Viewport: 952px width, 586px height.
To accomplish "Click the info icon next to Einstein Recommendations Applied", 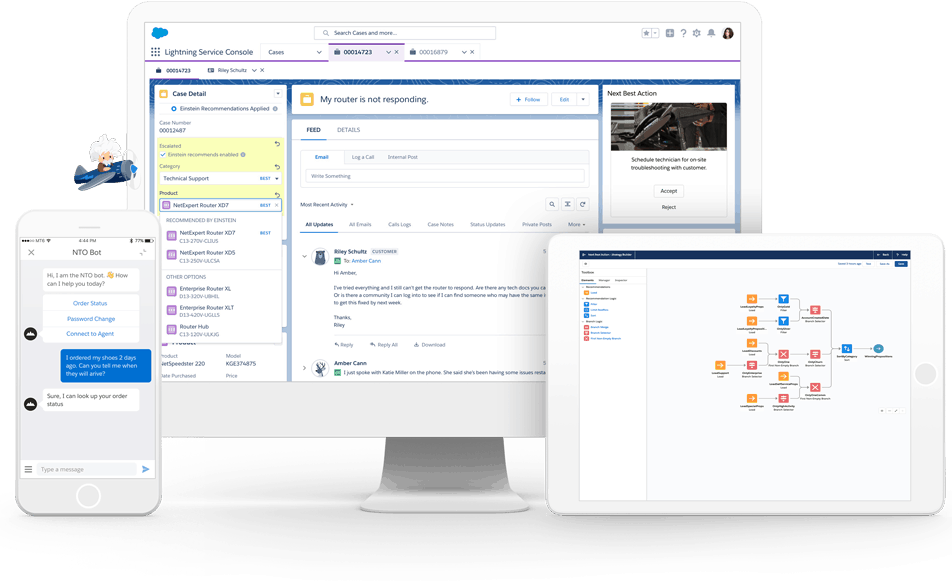I will click(x=275, y=109).
